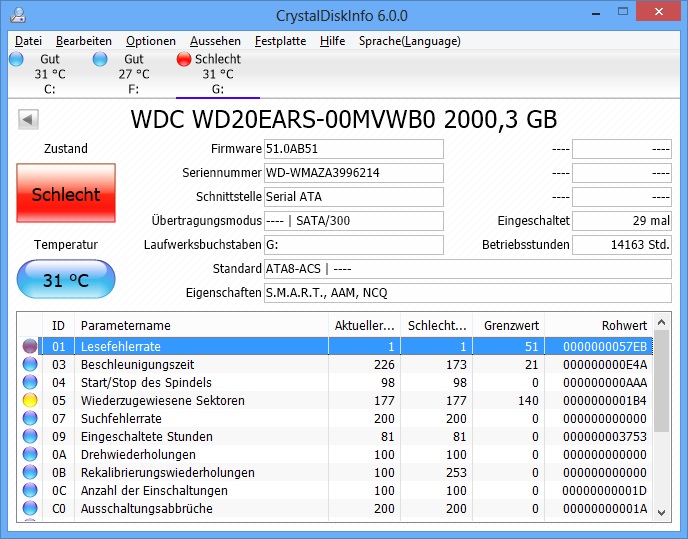Click the status icon of Suchfehlerrate row

(30, 418)
